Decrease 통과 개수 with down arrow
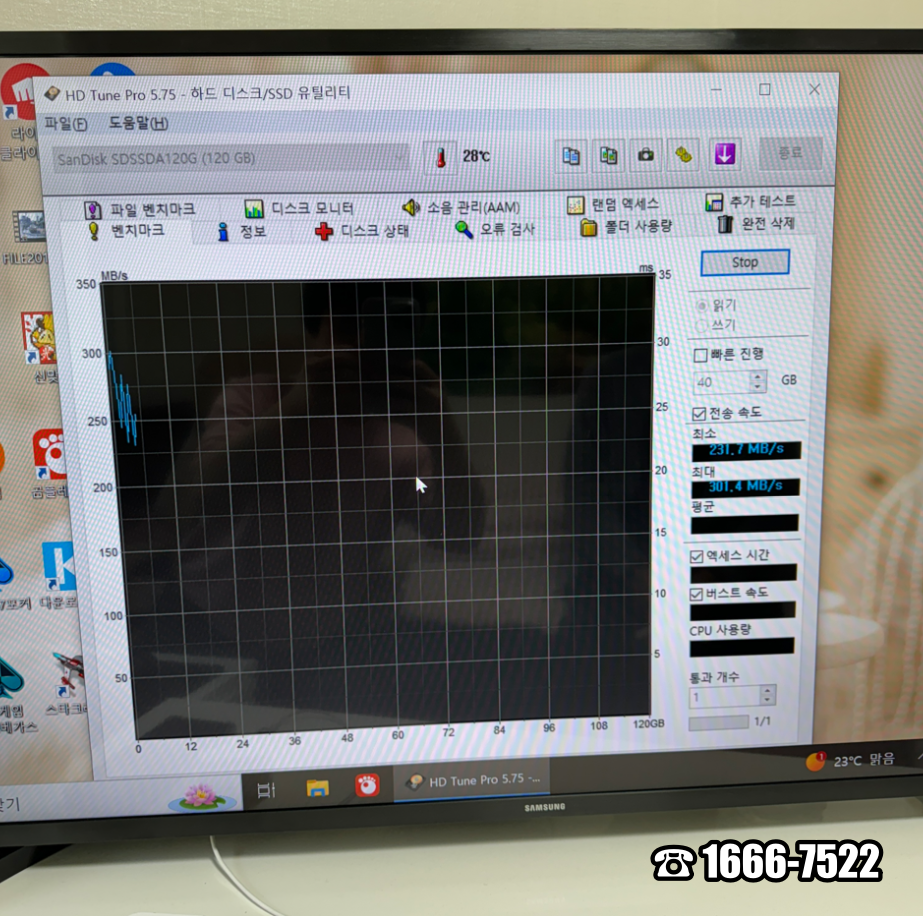This screenshot has height=916, width=923. coord(767,701)
